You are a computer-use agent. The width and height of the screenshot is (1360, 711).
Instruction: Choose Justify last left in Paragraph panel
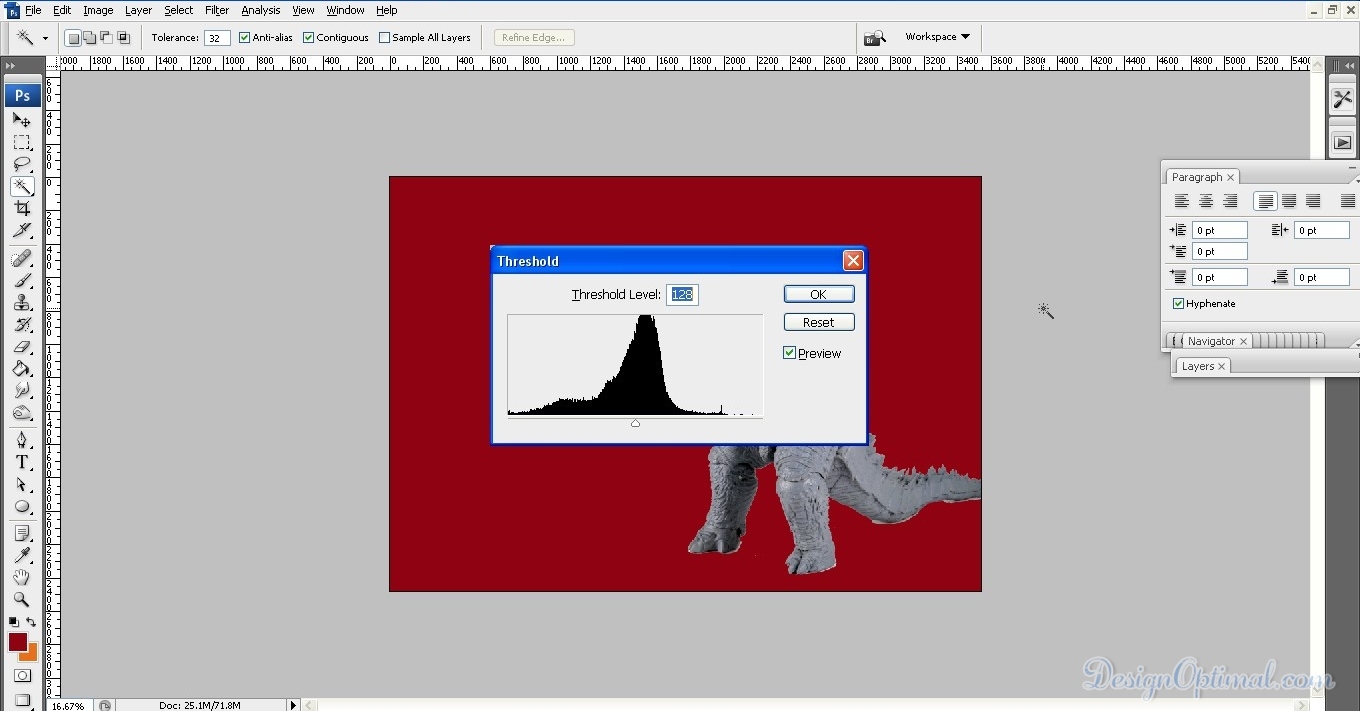point(1266,201)
